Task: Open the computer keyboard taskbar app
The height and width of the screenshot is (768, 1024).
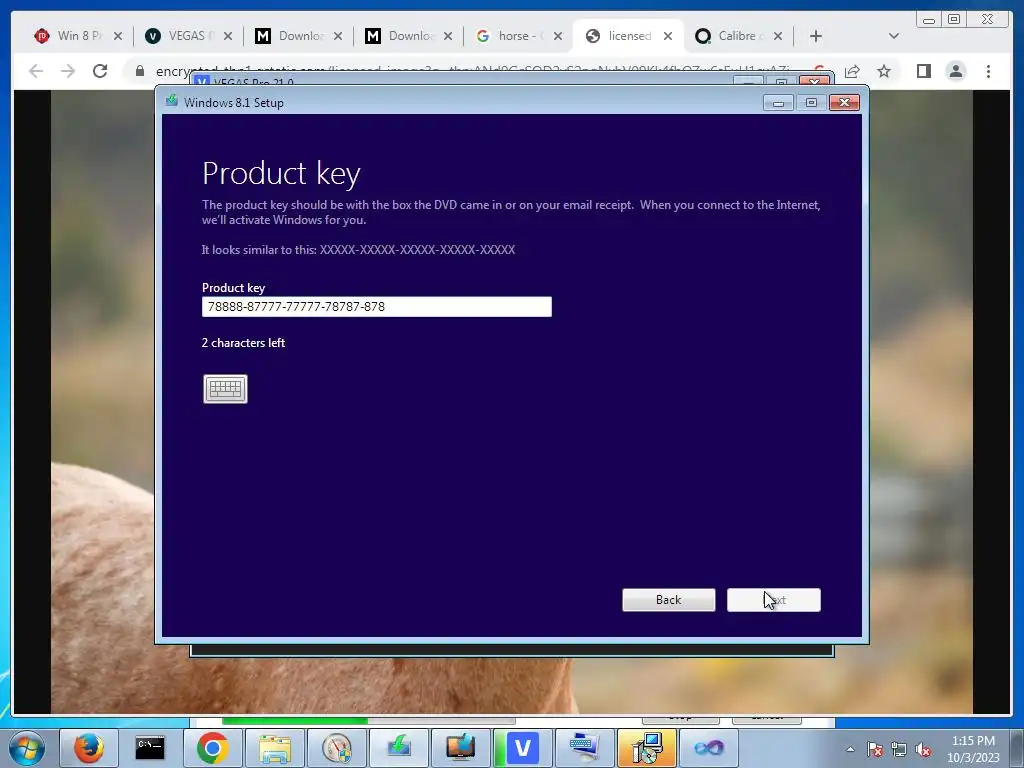Action: [584, 748]
